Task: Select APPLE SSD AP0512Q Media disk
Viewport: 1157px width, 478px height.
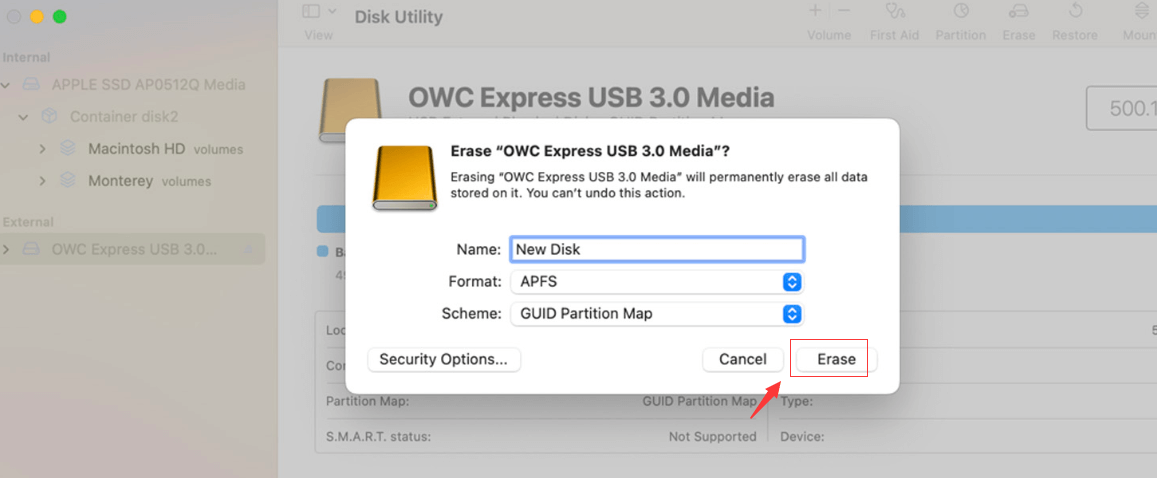Action: (x=148, y=85)
